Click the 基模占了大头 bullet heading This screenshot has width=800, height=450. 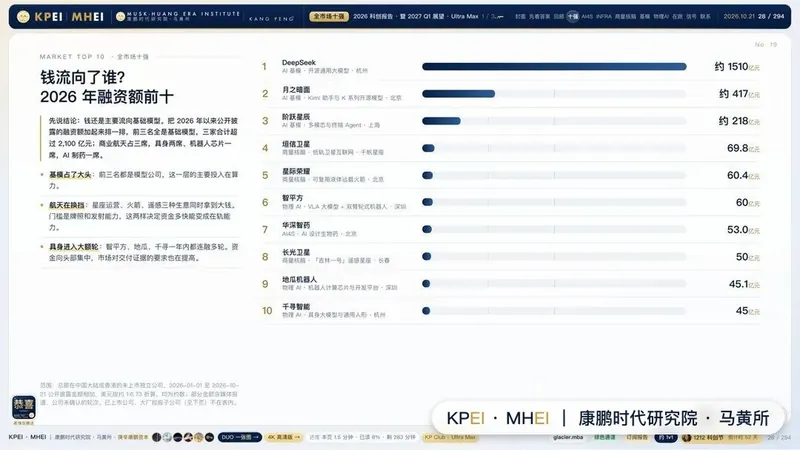click(x=70, y=174)
